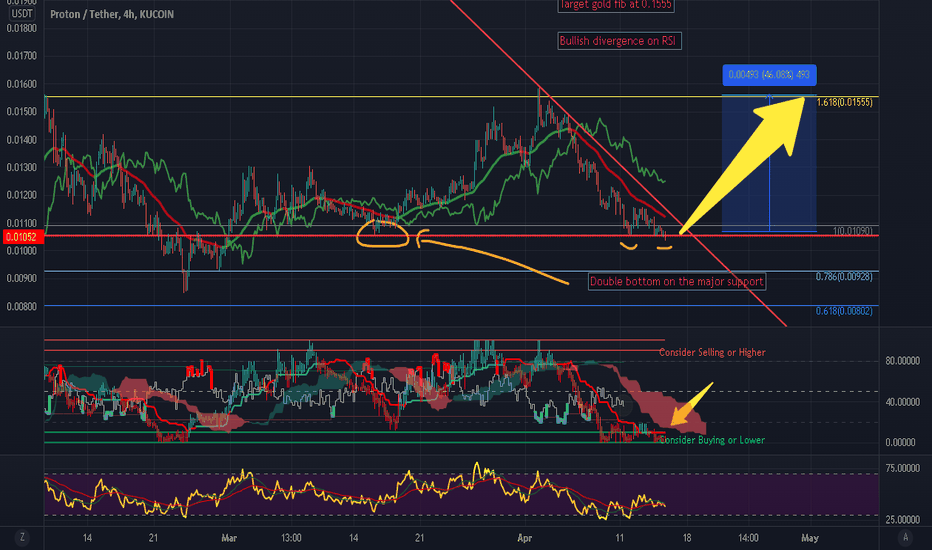Click the 18 date label on time axis

pyautogui.click(x=687, y=538)
